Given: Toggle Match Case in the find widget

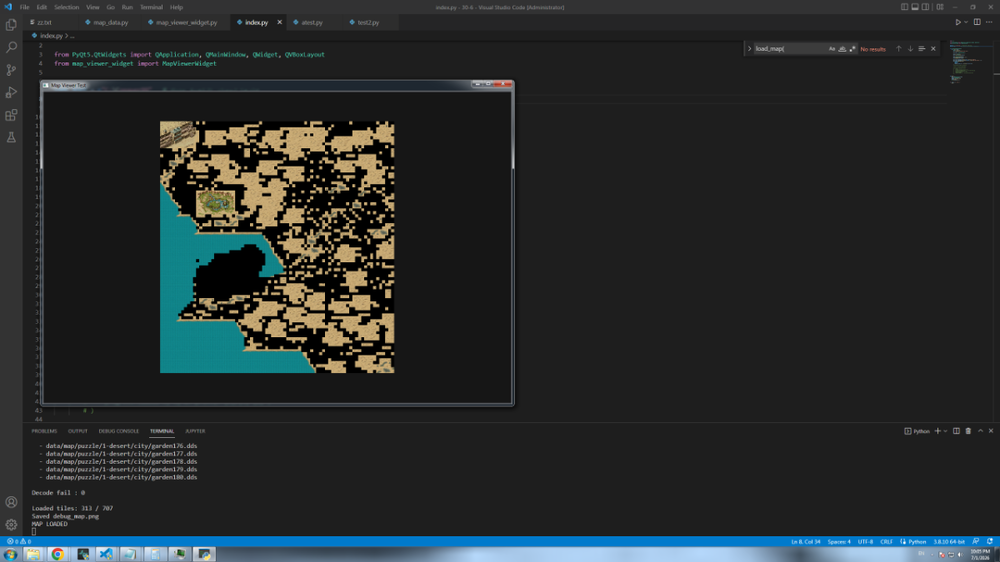Looking at the screenshot, I should pyautogui.click(x=832, y=49).
